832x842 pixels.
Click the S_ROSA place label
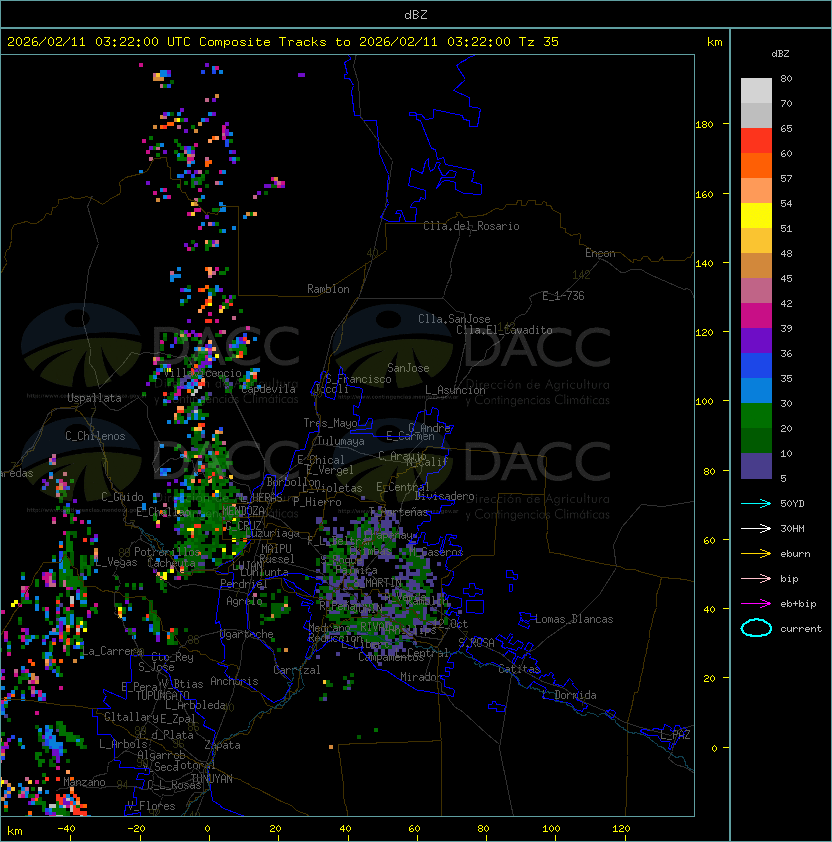(476, 642)
